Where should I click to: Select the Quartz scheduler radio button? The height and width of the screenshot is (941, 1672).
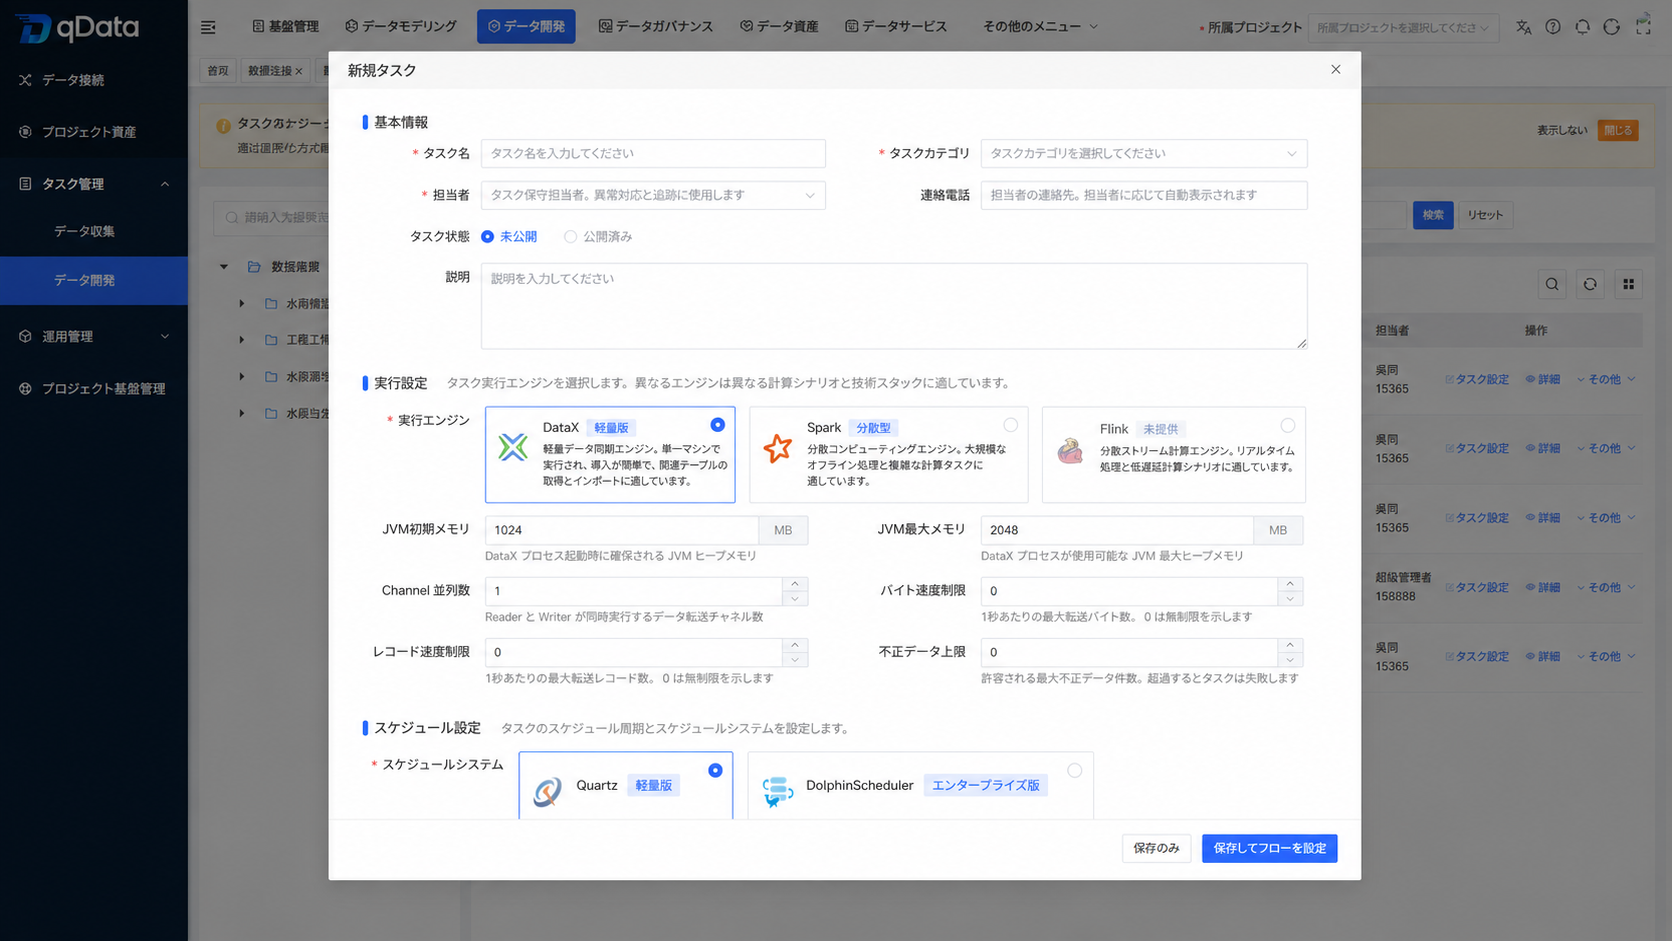pos(715,770)
